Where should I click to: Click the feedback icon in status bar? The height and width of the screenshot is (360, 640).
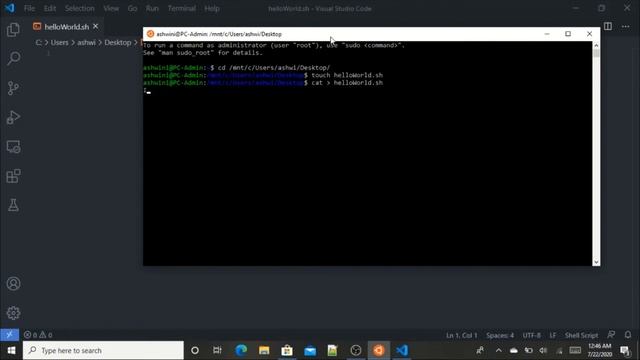tap(611, 335)
